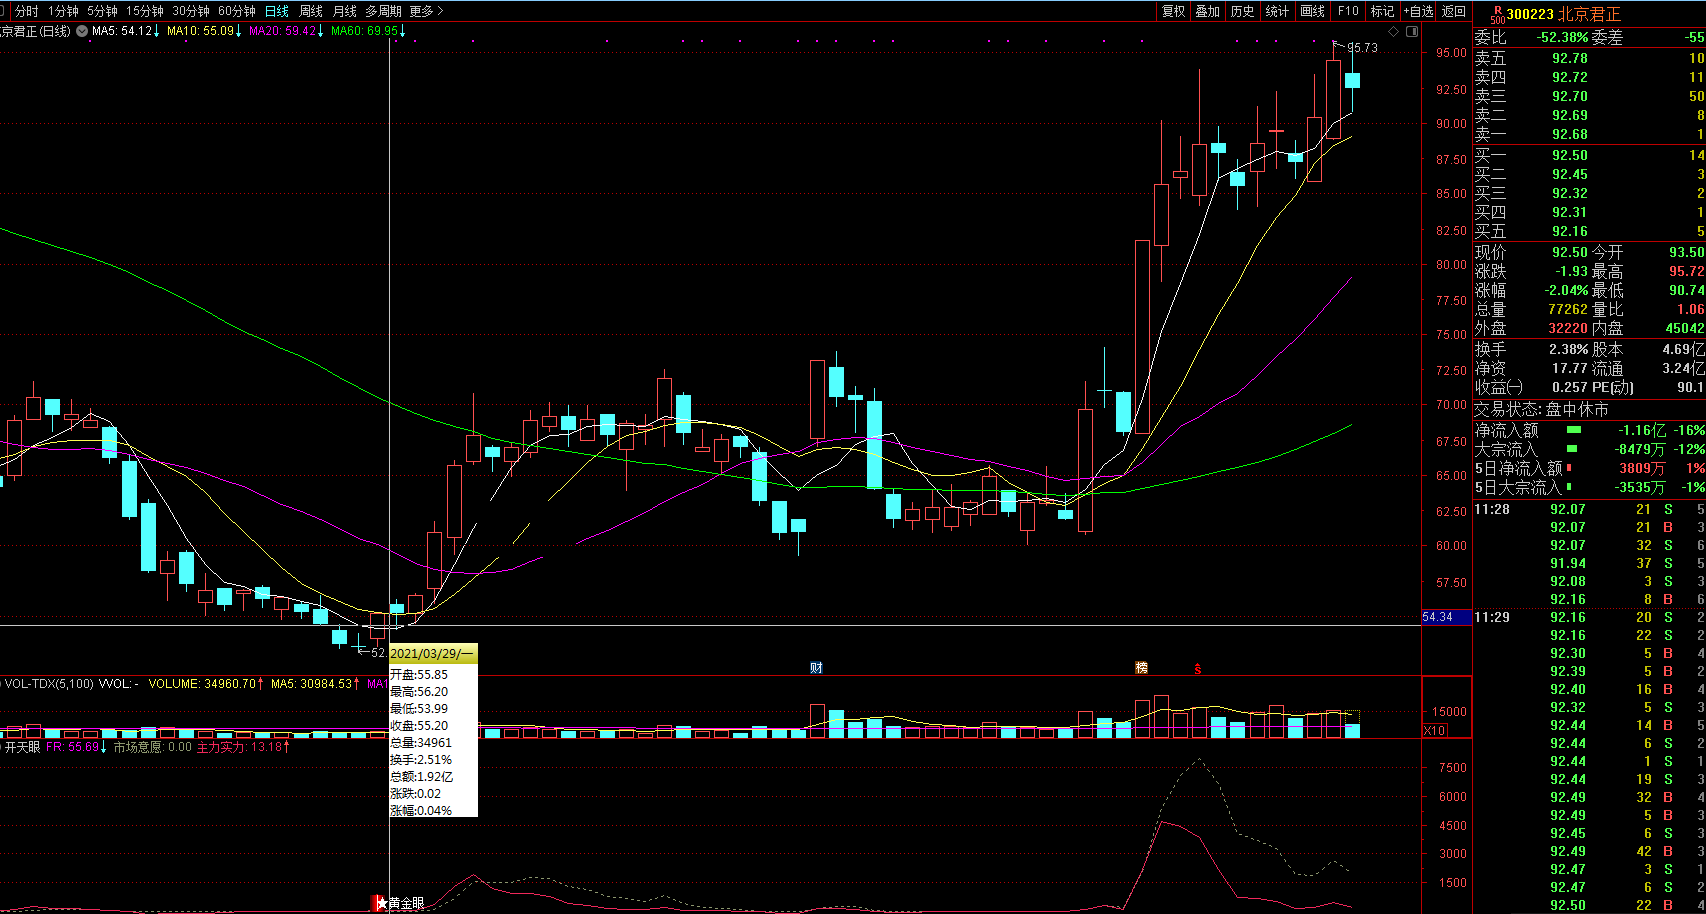Expand the 更多 periods list
This screenshot has height=914, width=1706.
(x=426, y=11)
